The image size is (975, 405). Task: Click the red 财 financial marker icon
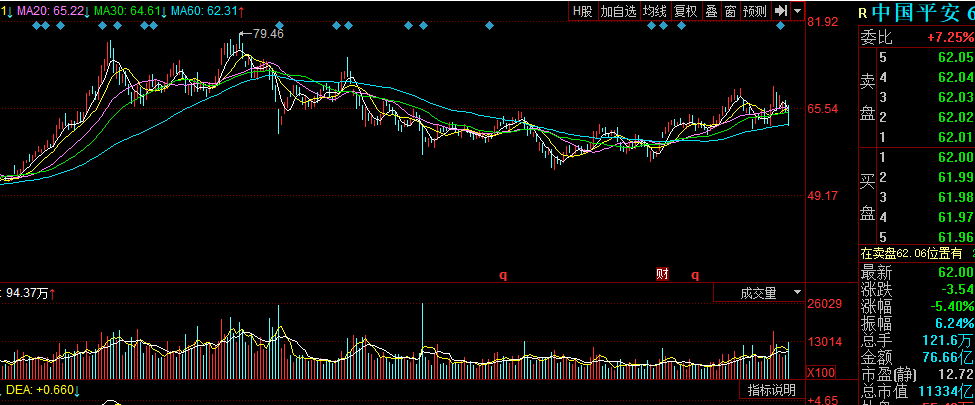662,273
